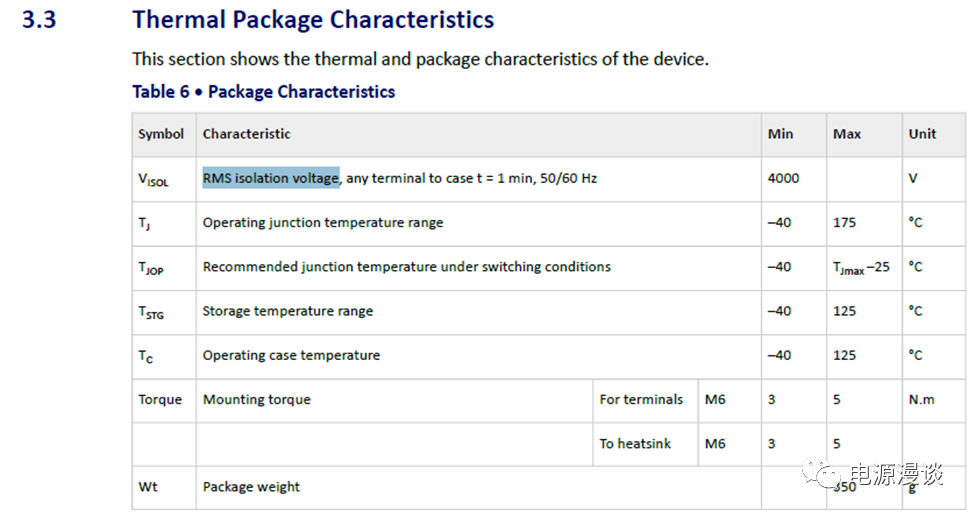The width and height of the screenshot is (975, 517).
Task: Click the "Symbol" column header
Action: pyautogui.click(x=161, y=134)
